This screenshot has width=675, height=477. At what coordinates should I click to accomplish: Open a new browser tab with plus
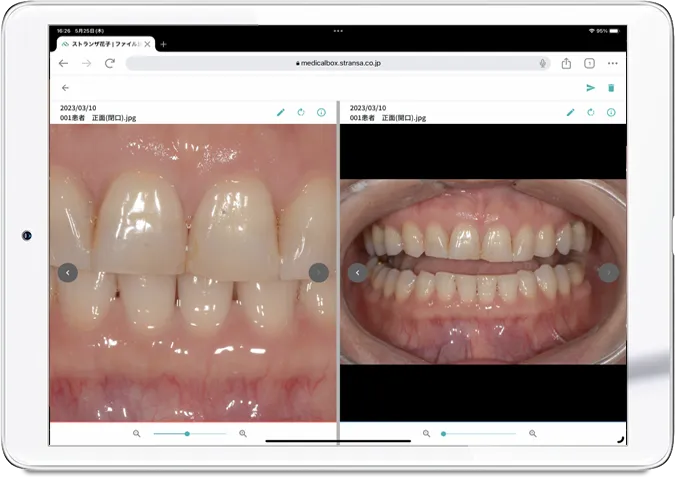pyautogui.click(x=164, y=44)
